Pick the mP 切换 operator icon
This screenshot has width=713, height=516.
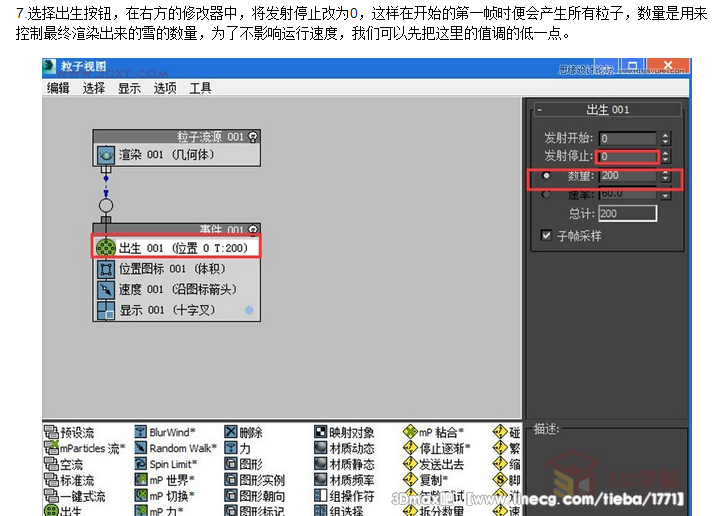(x=141, y=496)
